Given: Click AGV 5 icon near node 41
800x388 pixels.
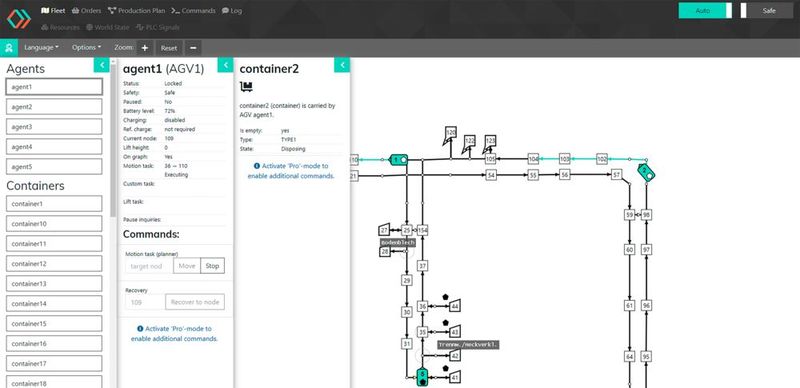Looking at the screenshot, I should point(422,377).
